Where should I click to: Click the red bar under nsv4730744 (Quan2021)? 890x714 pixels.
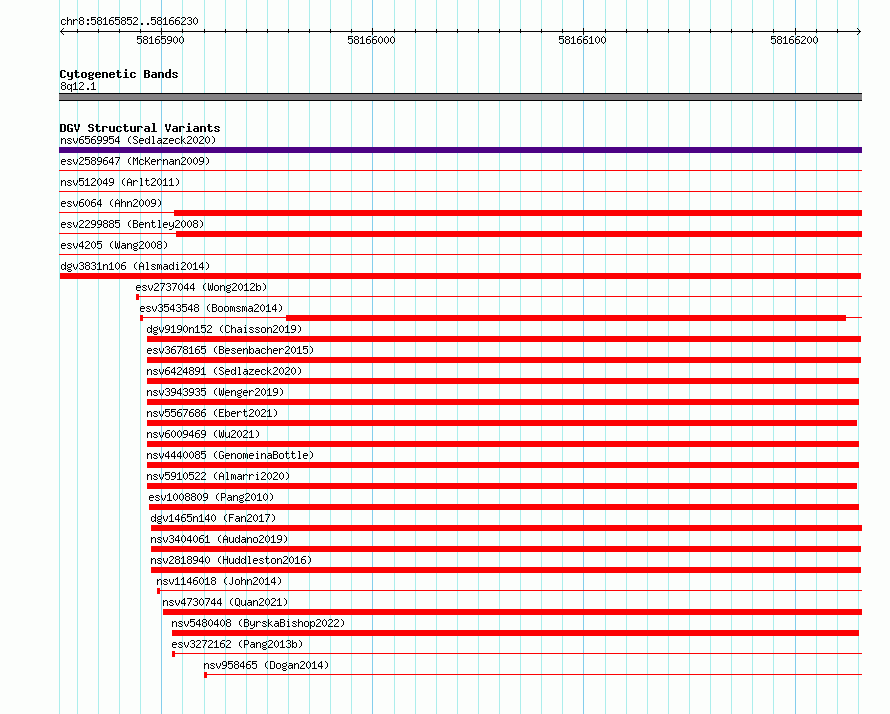[x=513, y=612]
